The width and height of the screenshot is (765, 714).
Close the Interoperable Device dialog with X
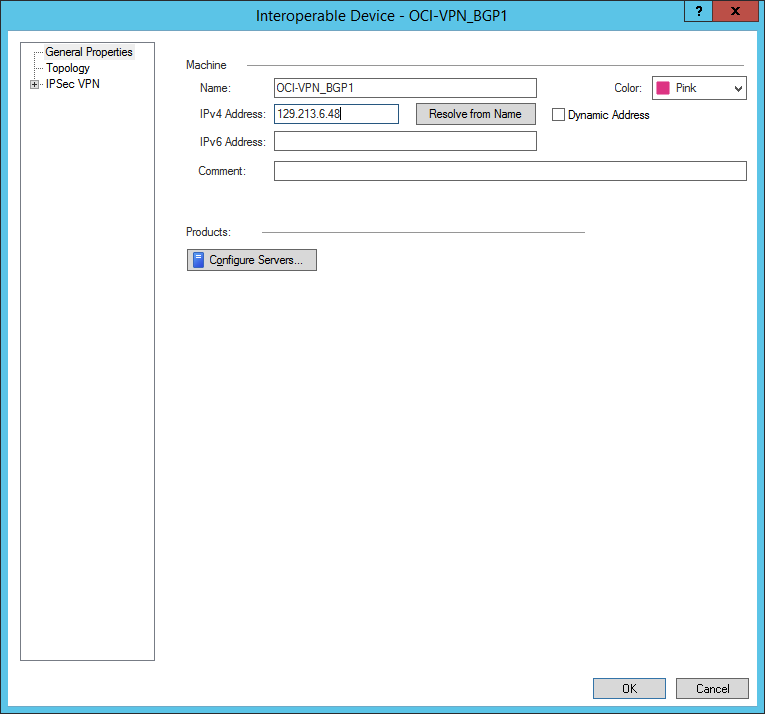[736, 10]
